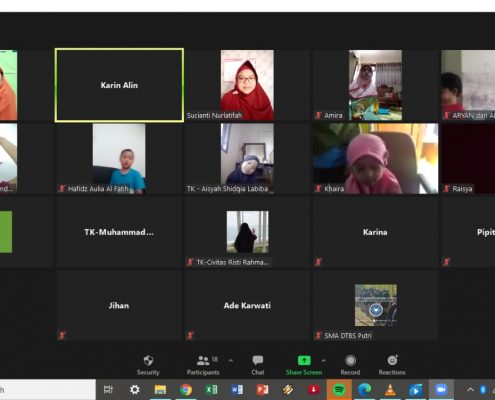The image size is (495, 400).
Task: Click the Khaira video tile
Action: point(375,159)
